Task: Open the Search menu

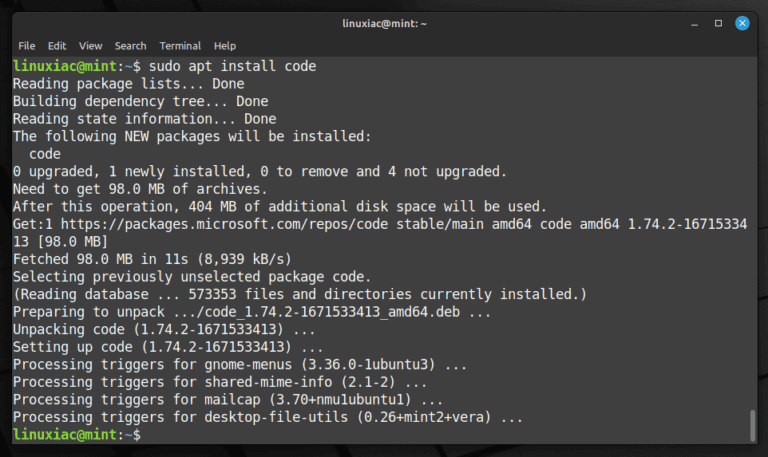Action: pyautogui.click(x=130, y=46)
